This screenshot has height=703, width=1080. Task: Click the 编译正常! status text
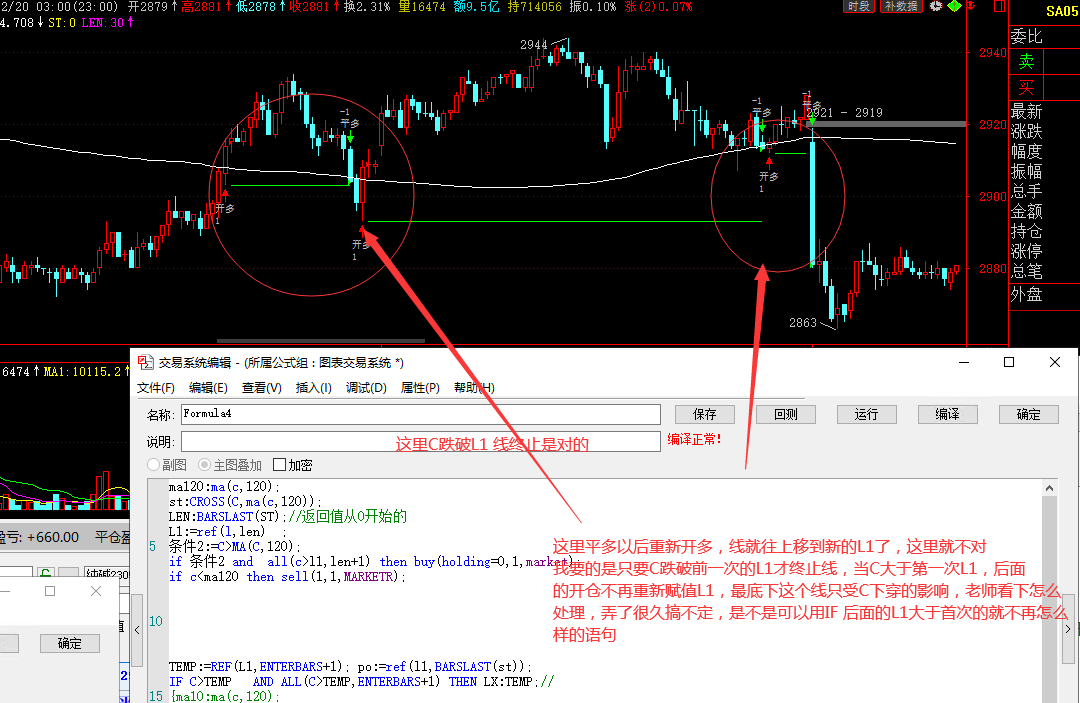[694, 439]
